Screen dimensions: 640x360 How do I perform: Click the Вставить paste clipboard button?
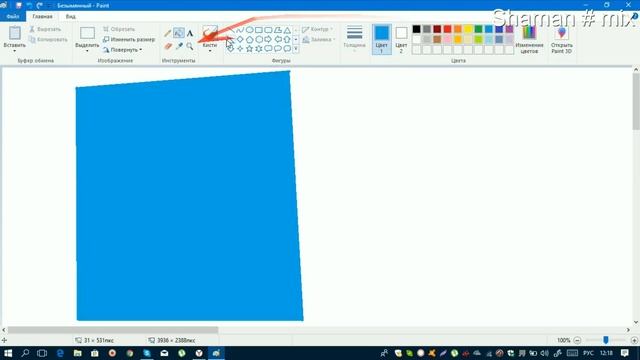pos(15,33)
